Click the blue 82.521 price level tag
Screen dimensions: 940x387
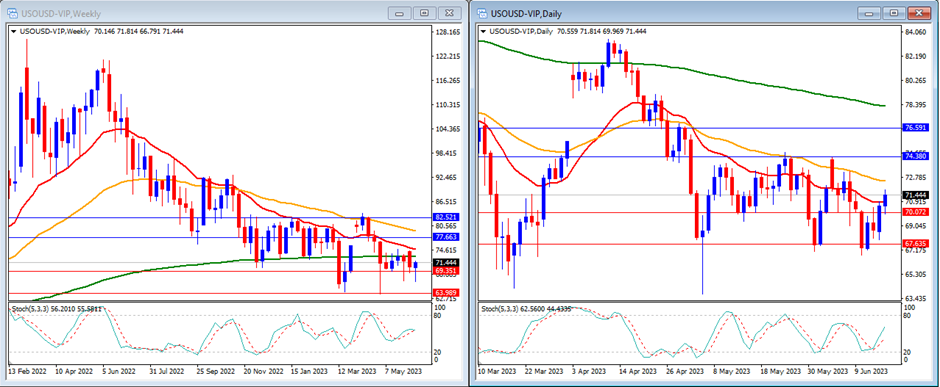click(x=445, y=217)
